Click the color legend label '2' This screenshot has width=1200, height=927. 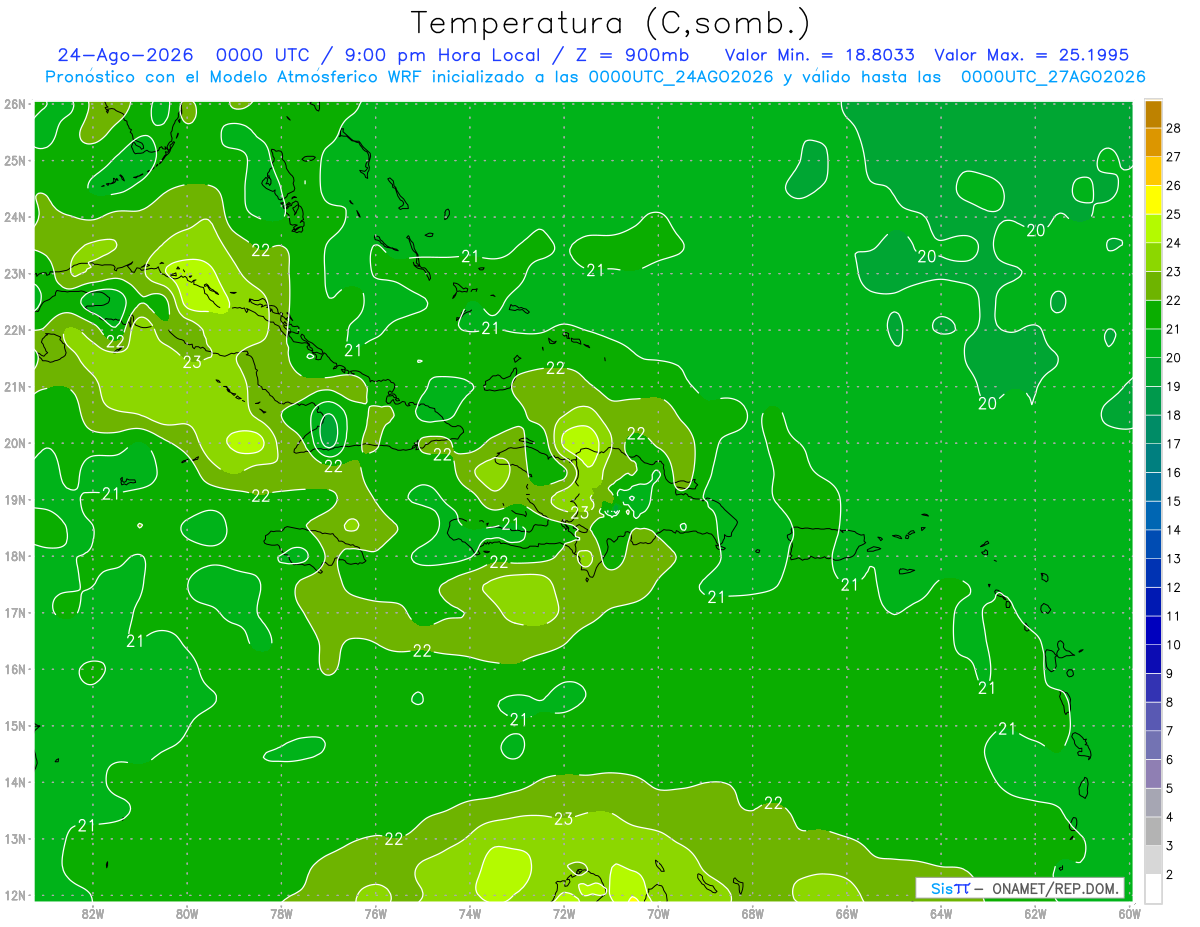point(1170,874)
